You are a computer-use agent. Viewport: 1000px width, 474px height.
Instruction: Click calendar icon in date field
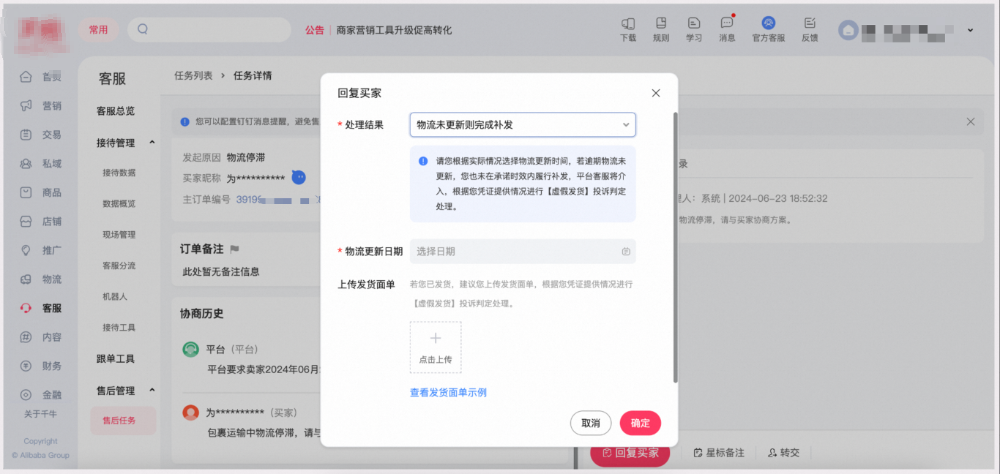coord(626,251)
